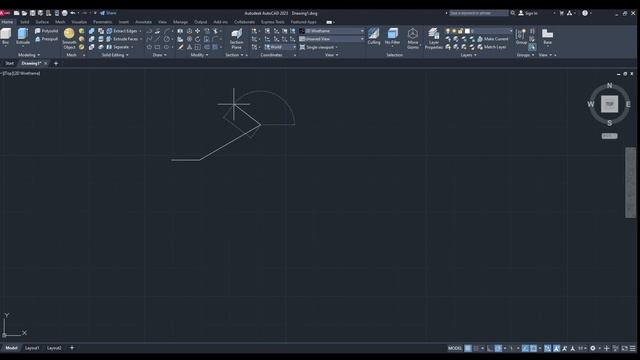The width and height of the screenshot is (640, 360).
Task: Activate the Polysolid tool
Action: click(46, 31)
